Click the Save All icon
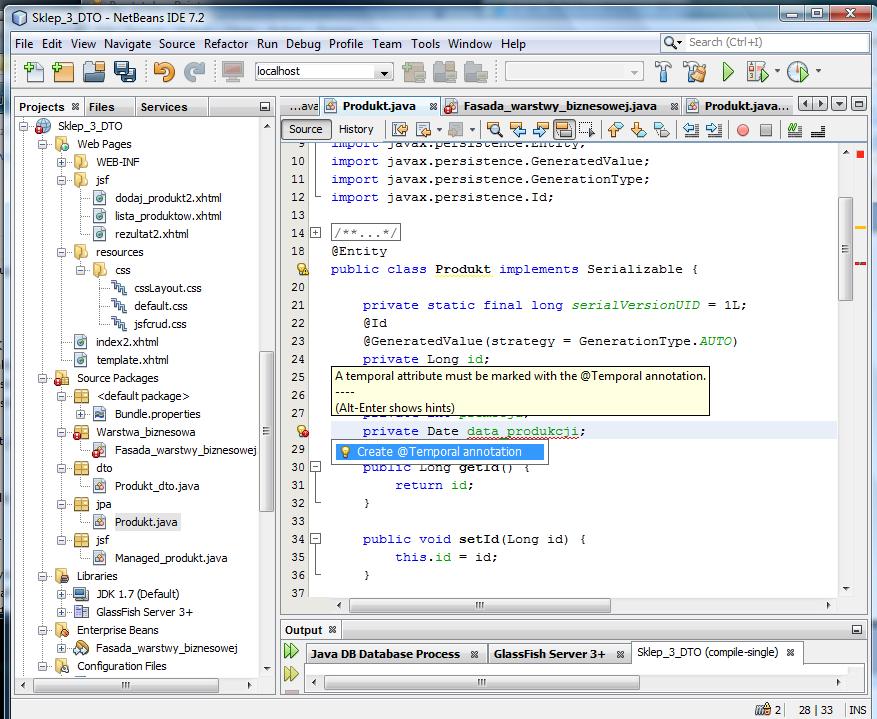 click(124, 72)
